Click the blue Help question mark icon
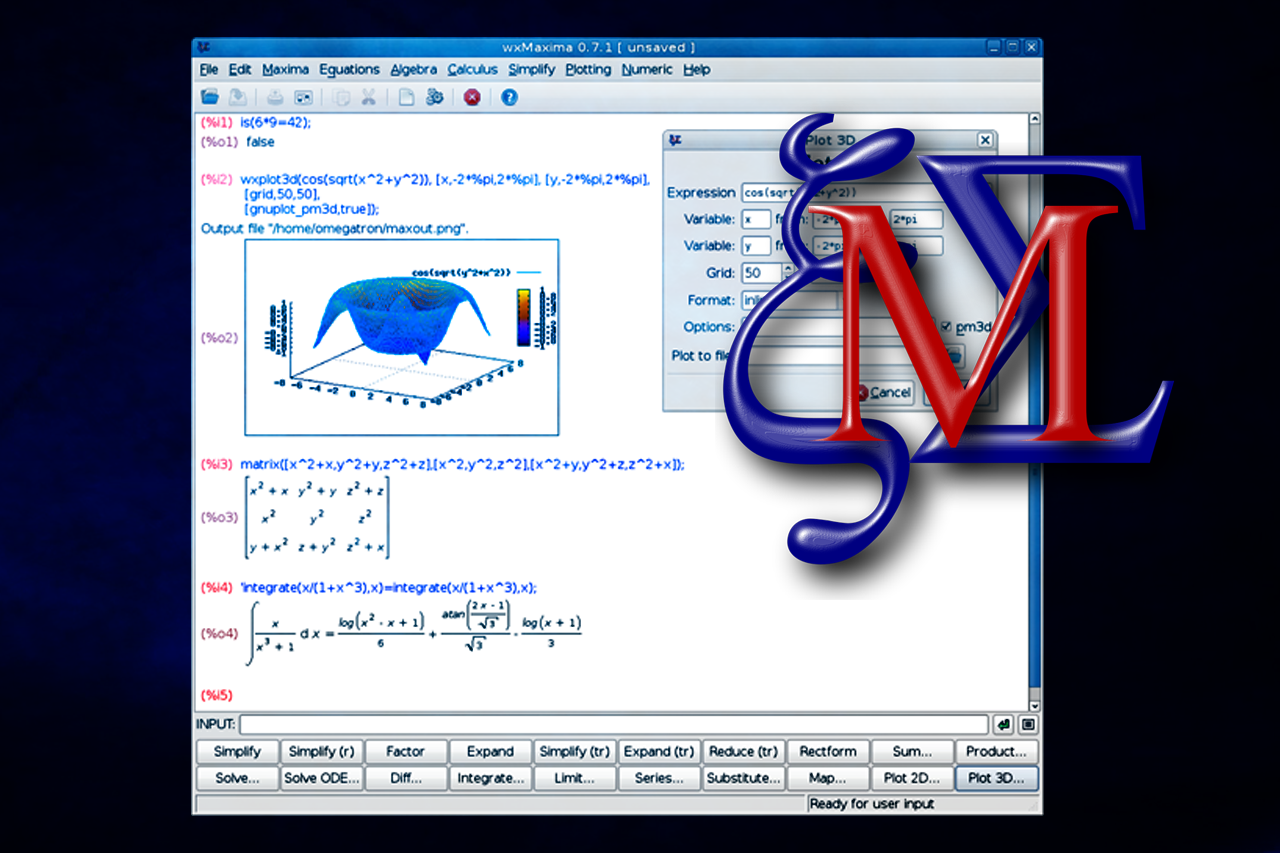This screenshot has height=853, width=1280. [509, 97]
